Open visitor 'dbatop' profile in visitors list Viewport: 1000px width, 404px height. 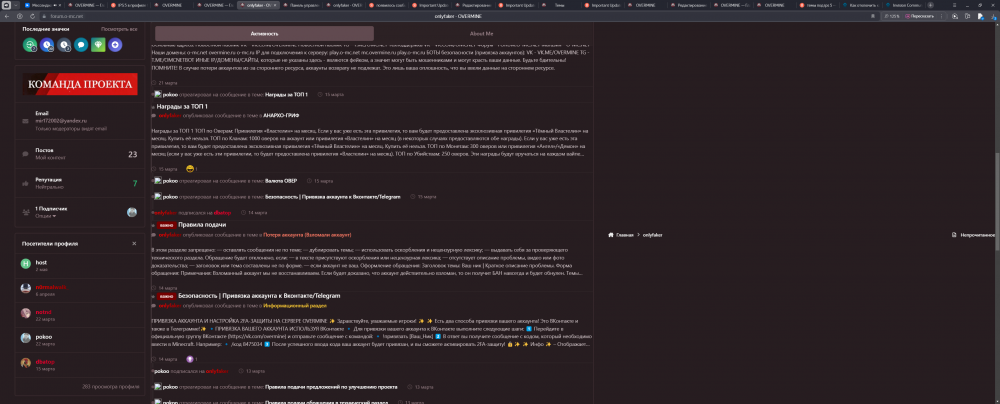45,361
